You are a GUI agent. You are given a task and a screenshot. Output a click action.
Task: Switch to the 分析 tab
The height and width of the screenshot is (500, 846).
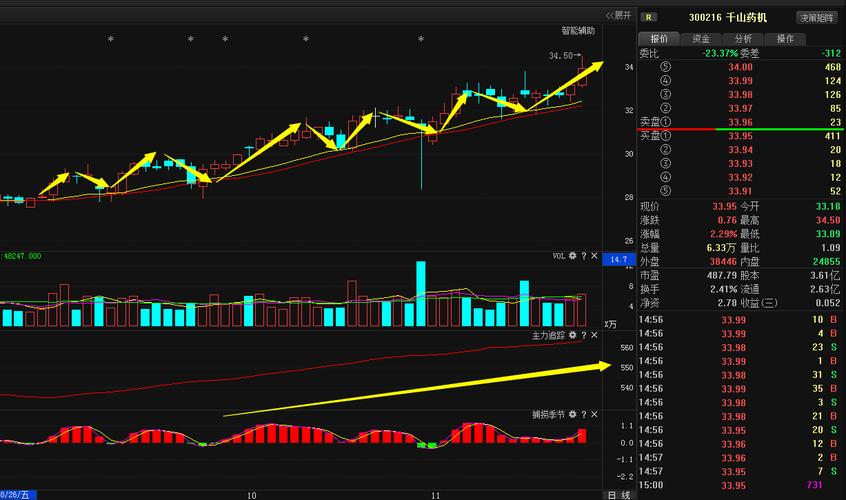tap(743, 39)
